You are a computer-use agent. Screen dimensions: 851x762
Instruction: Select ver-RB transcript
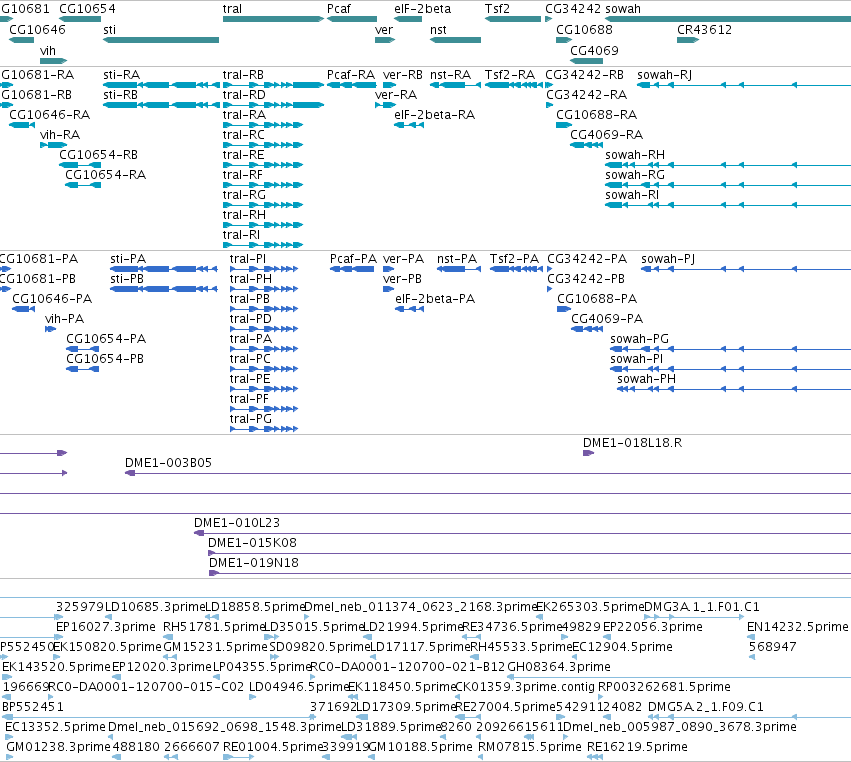click(389, 85)
